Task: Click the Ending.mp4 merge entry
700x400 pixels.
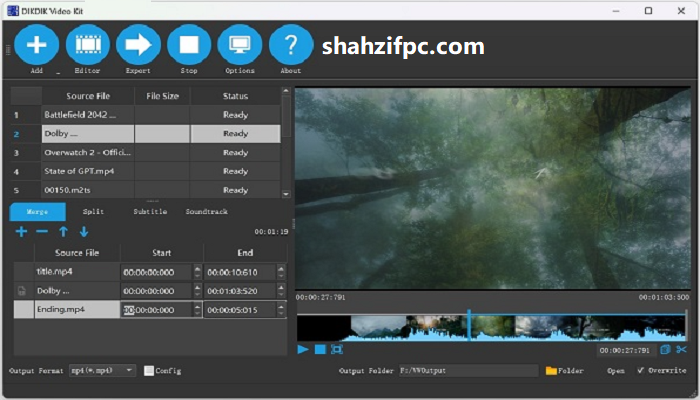Action: point(77,309)
